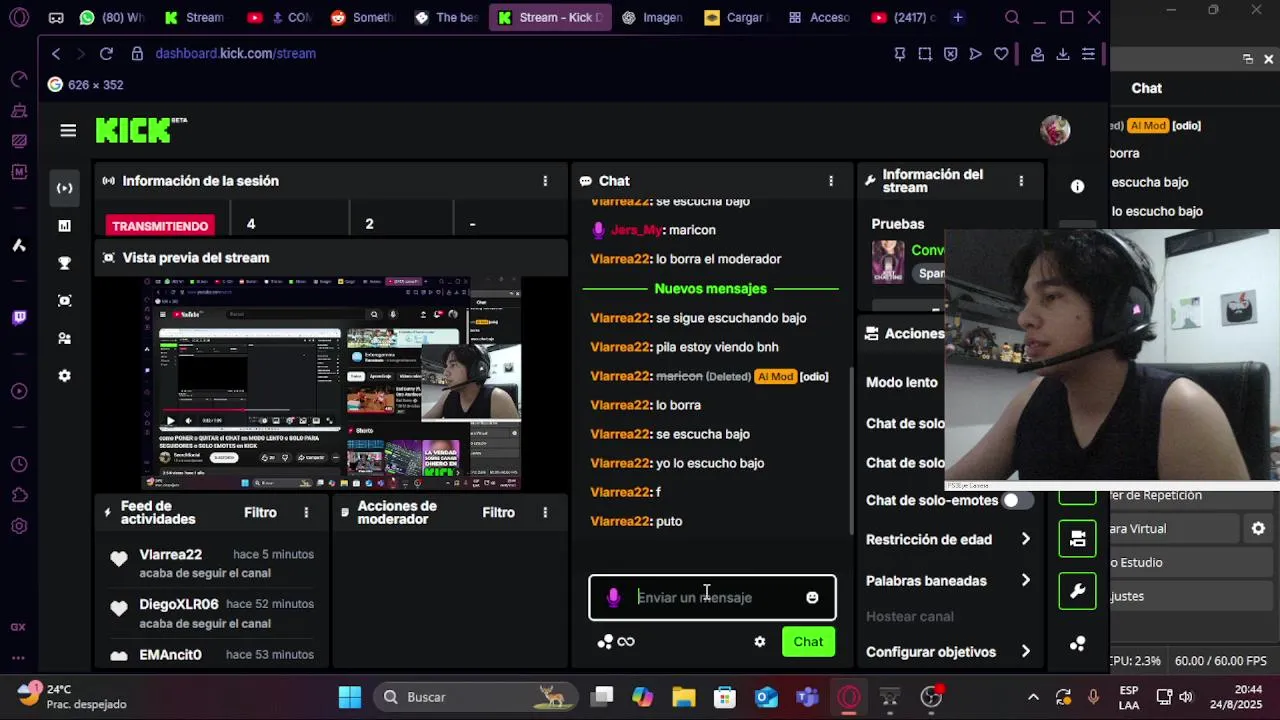Click the Enviar un mensaje field
This screenshot has width=1280, height=720.
pyautogui.click(x=712, y=598)
